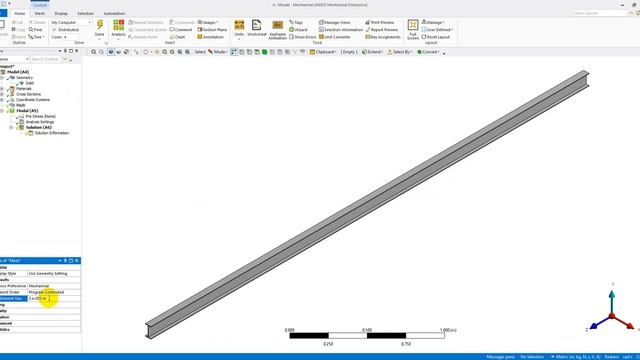
Task: Click Print Preview
Action: 380,22
